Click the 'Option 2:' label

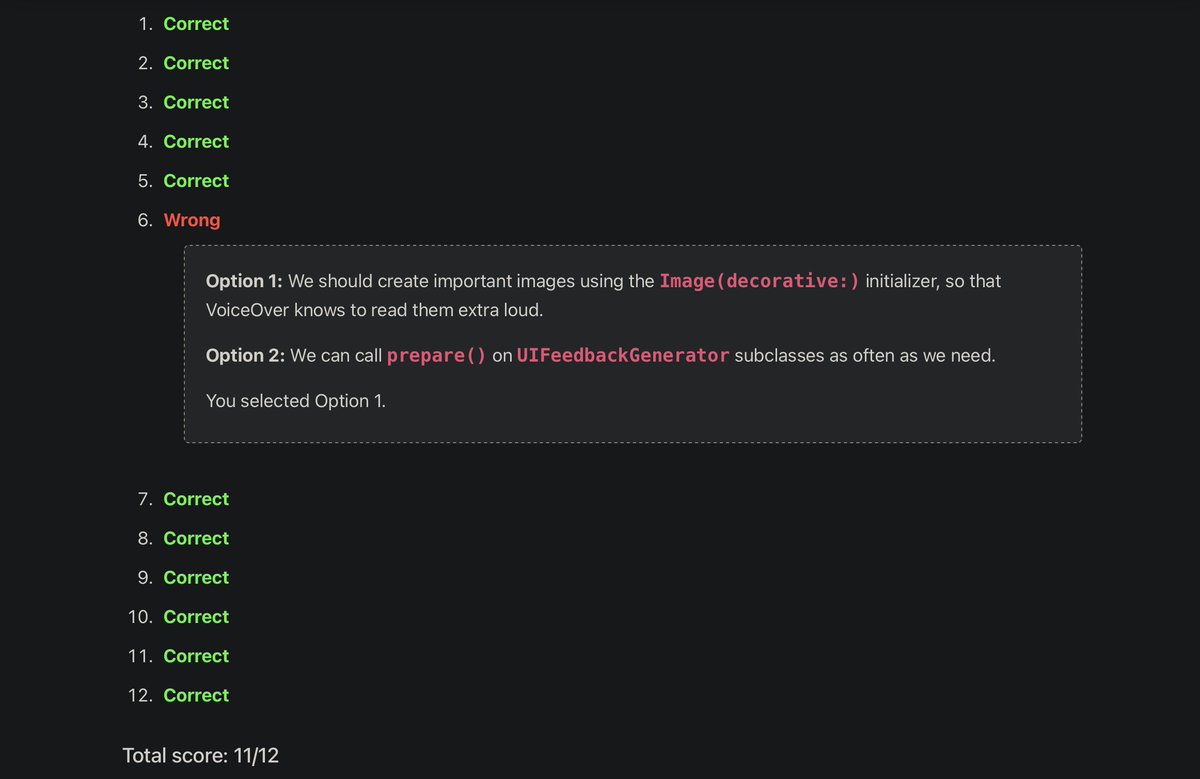click(246, 355)
